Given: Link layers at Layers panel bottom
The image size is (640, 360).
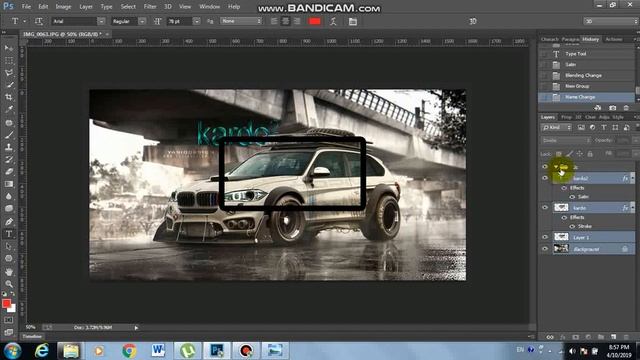Looking at the screenshot, I should point(550,337).
